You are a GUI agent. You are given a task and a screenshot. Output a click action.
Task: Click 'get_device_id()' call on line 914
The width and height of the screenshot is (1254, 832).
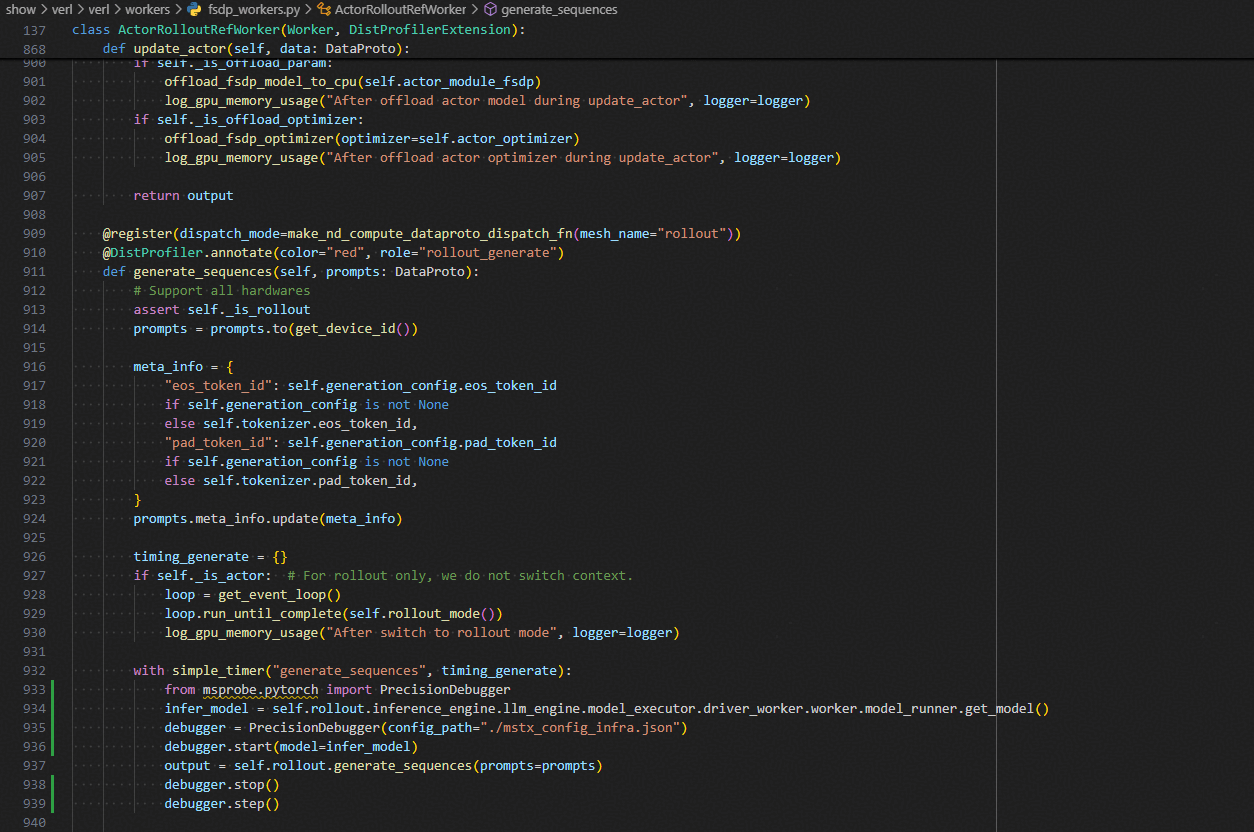[353, 329]
